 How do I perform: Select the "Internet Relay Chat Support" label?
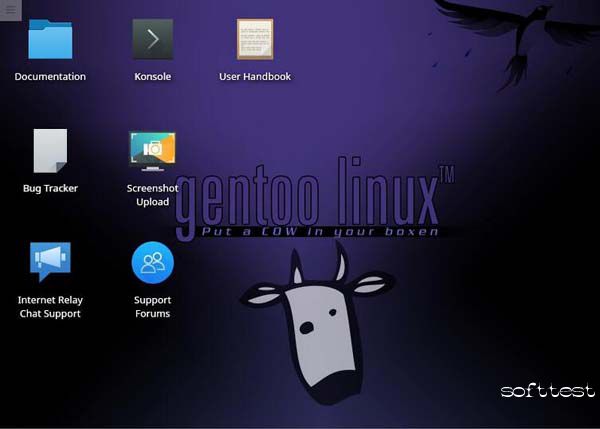point(50,307)
